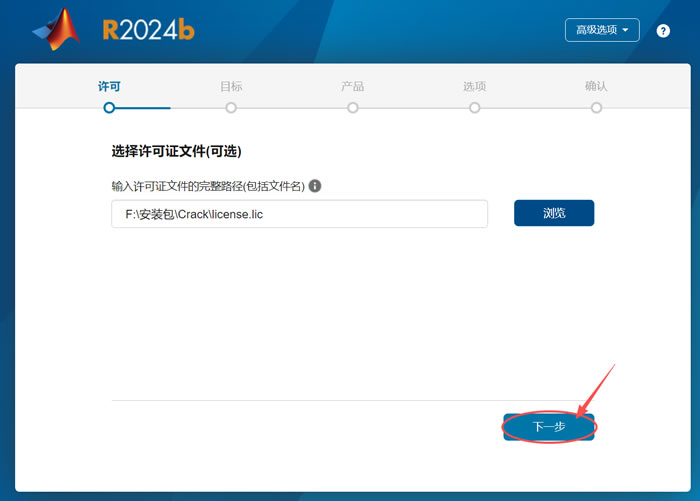Go to the 产品 step label
This screenshot has width=700, height=501.
(x=353, y=87)
